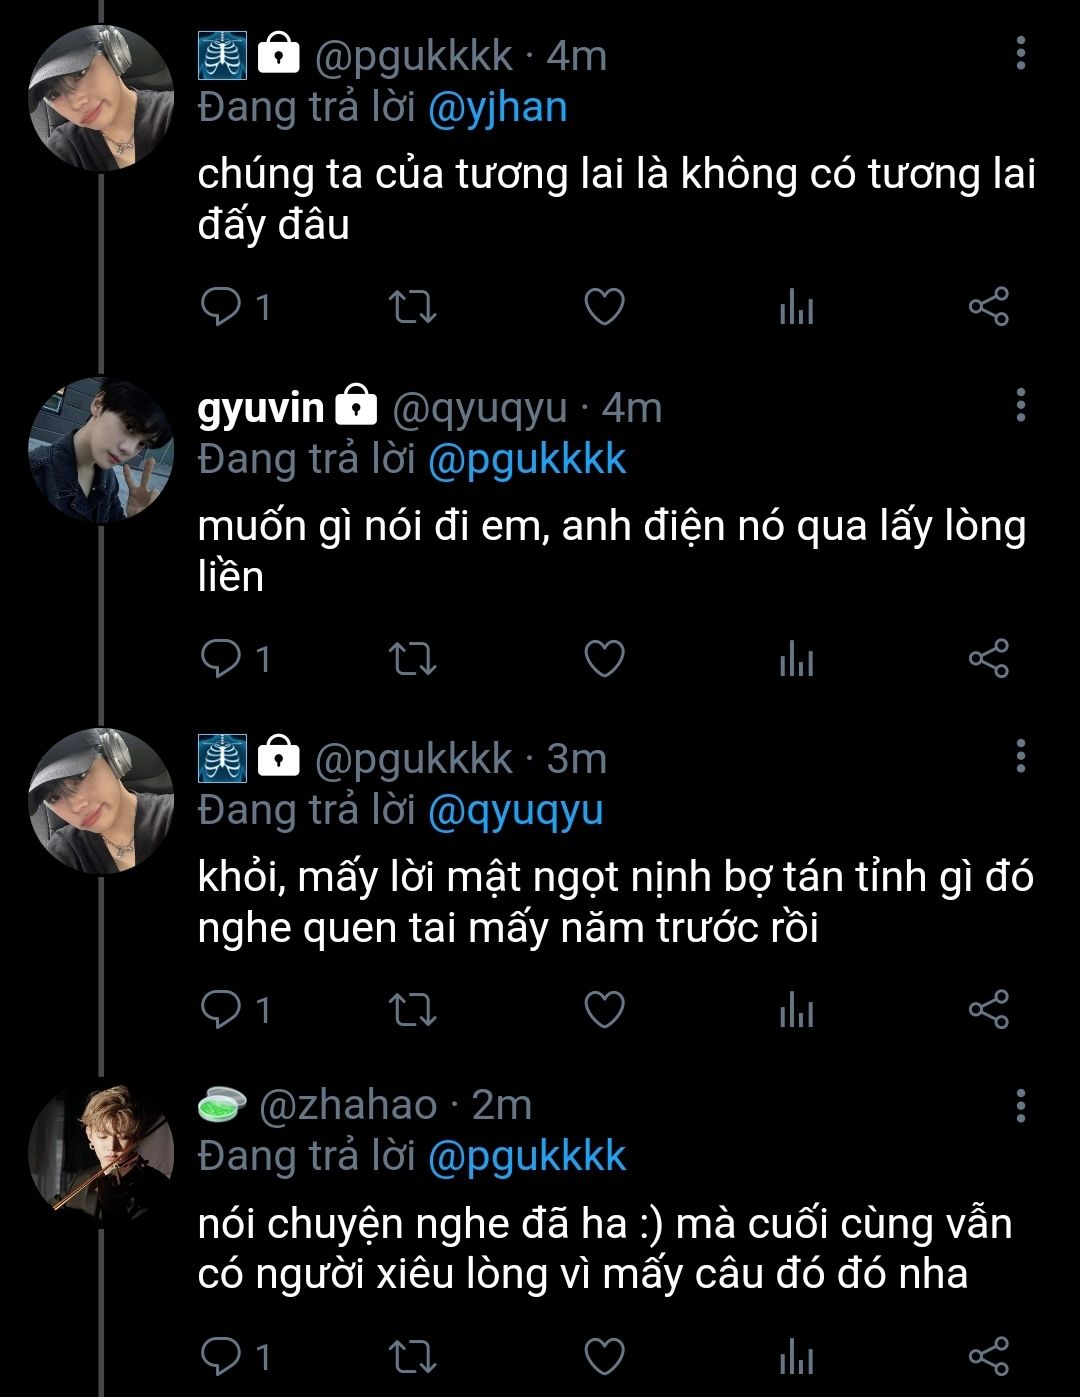Open the @yjhan mention link
Image resolution: width=1080 pixels, height=1397 pixels.
497,108
